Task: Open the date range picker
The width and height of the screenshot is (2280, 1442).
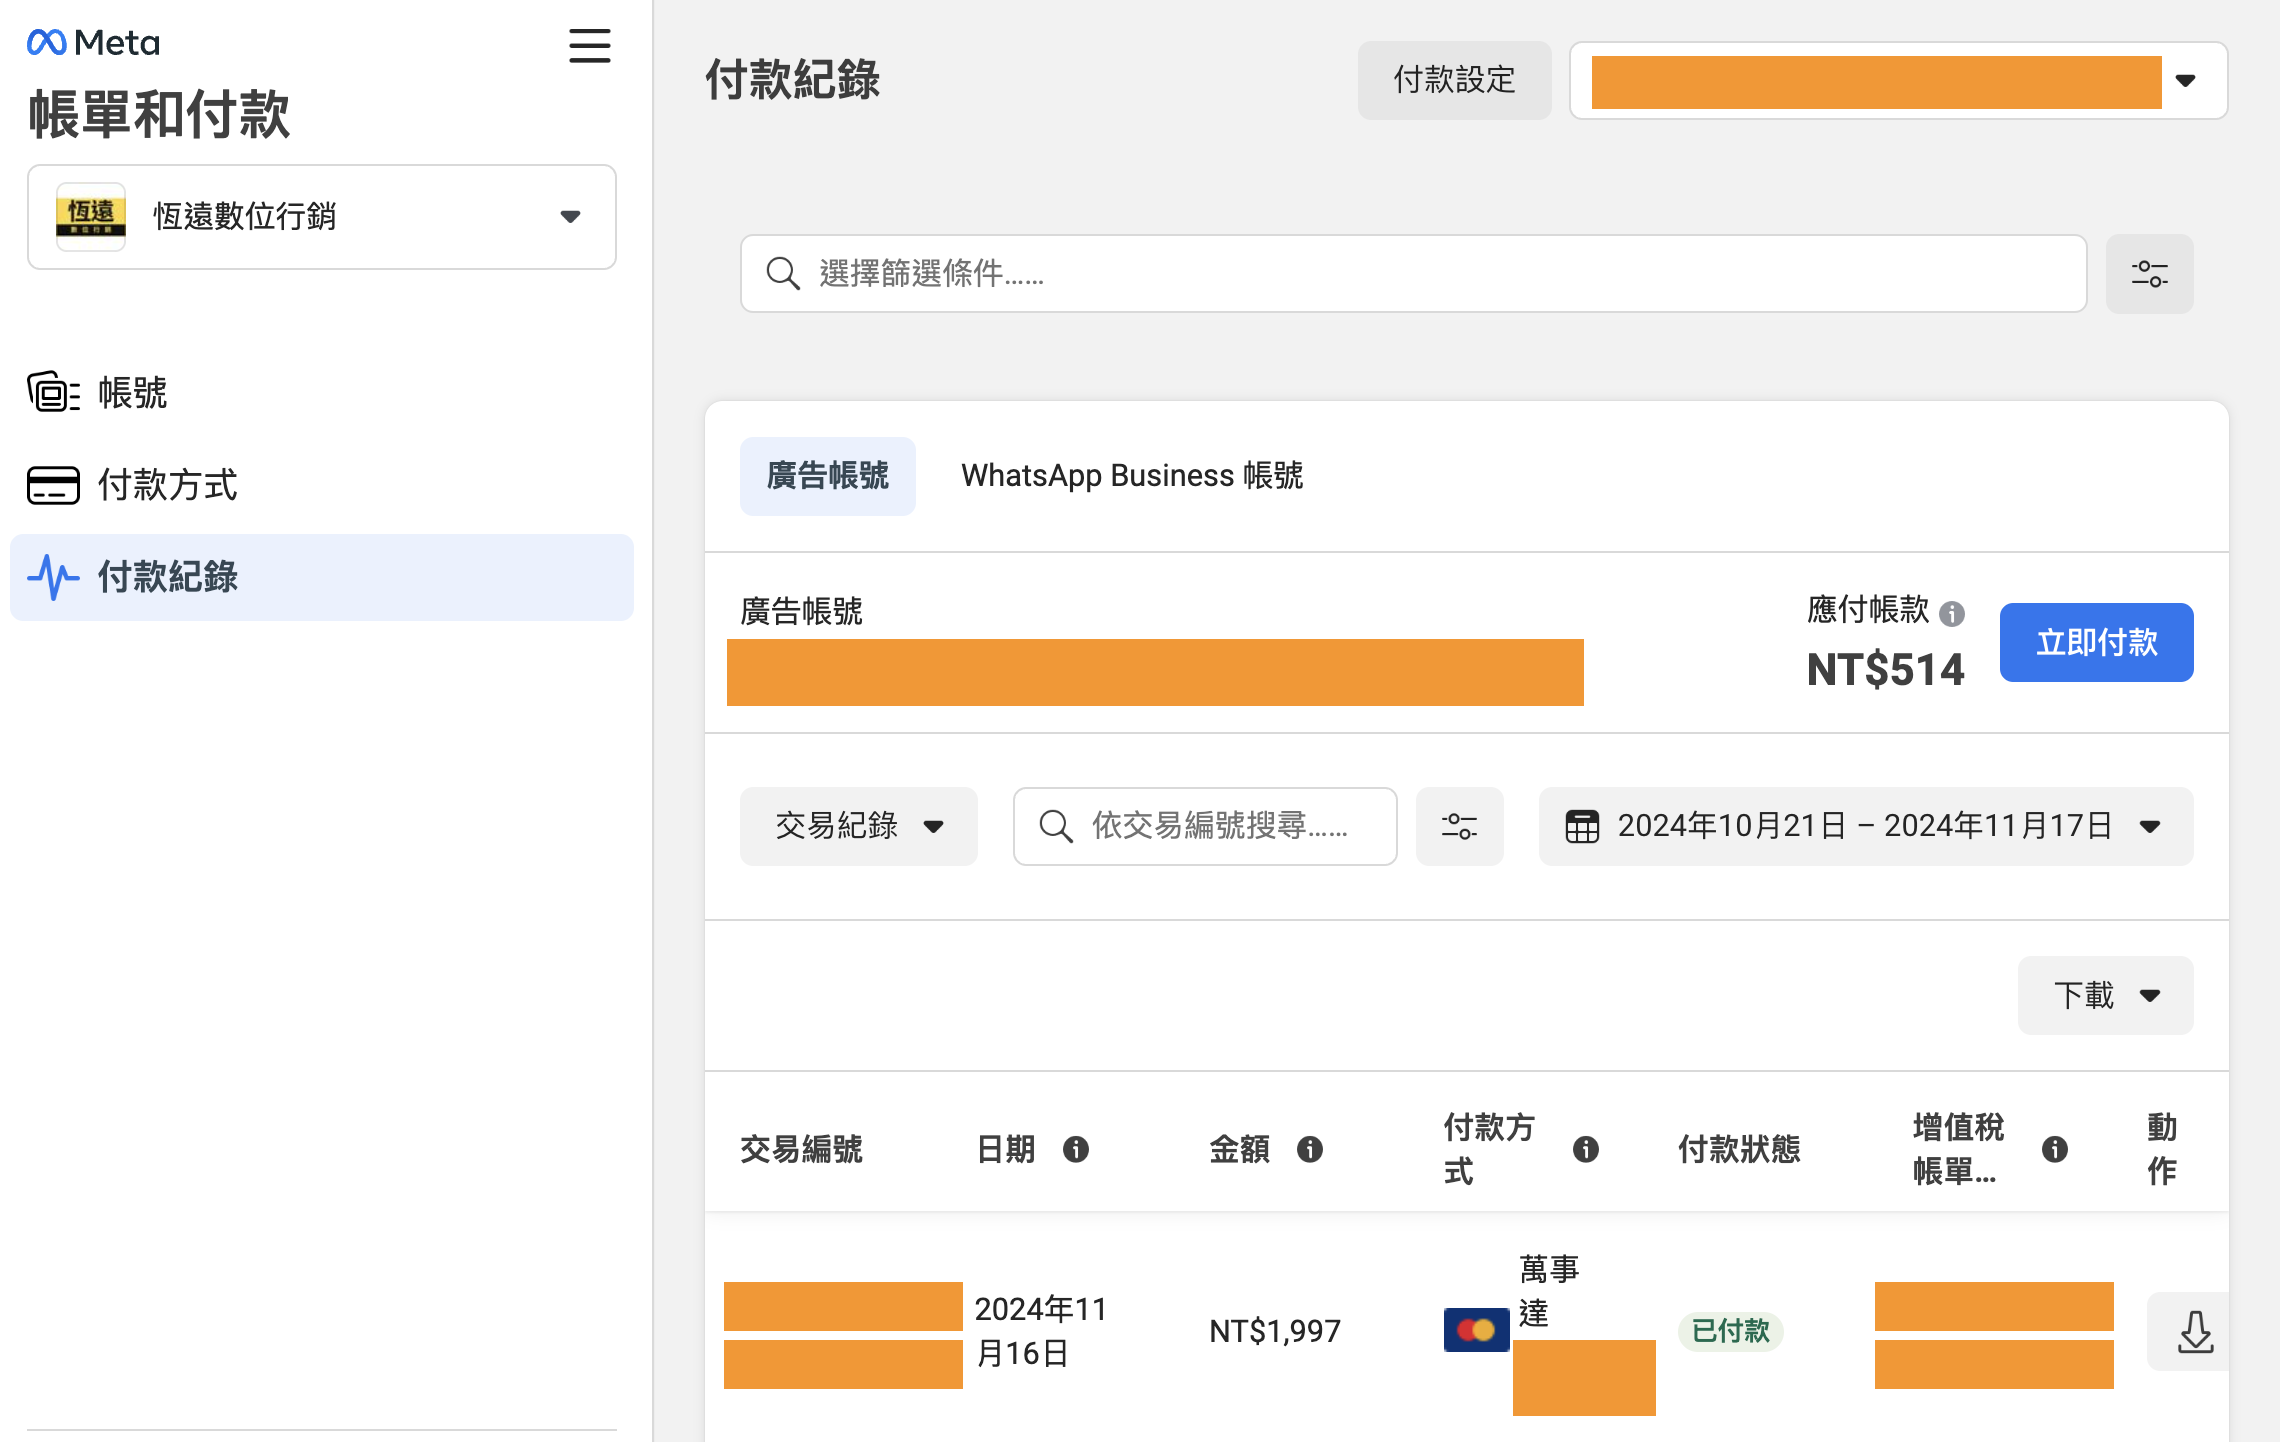Action: coord(1865,826)
